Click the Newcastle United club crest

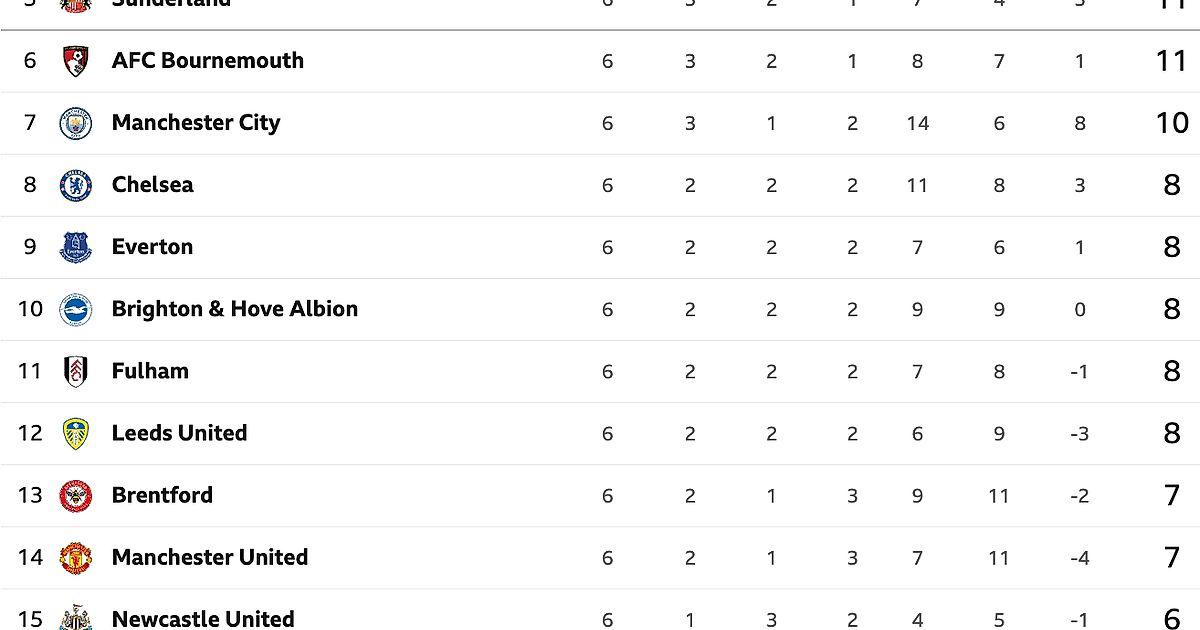[x=76, y=617]
